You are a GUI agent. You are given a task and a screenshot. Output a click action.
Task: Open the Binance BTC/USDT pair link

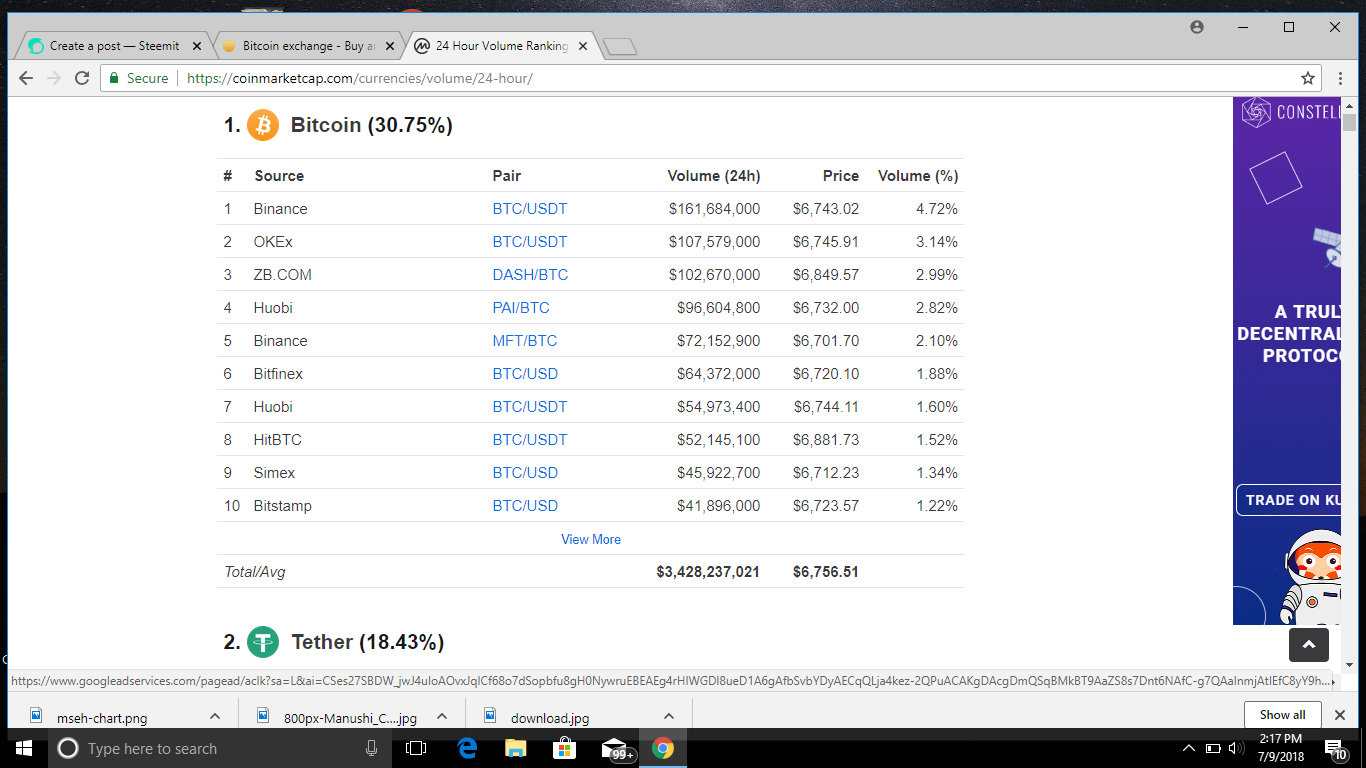(x=530, y=209)
